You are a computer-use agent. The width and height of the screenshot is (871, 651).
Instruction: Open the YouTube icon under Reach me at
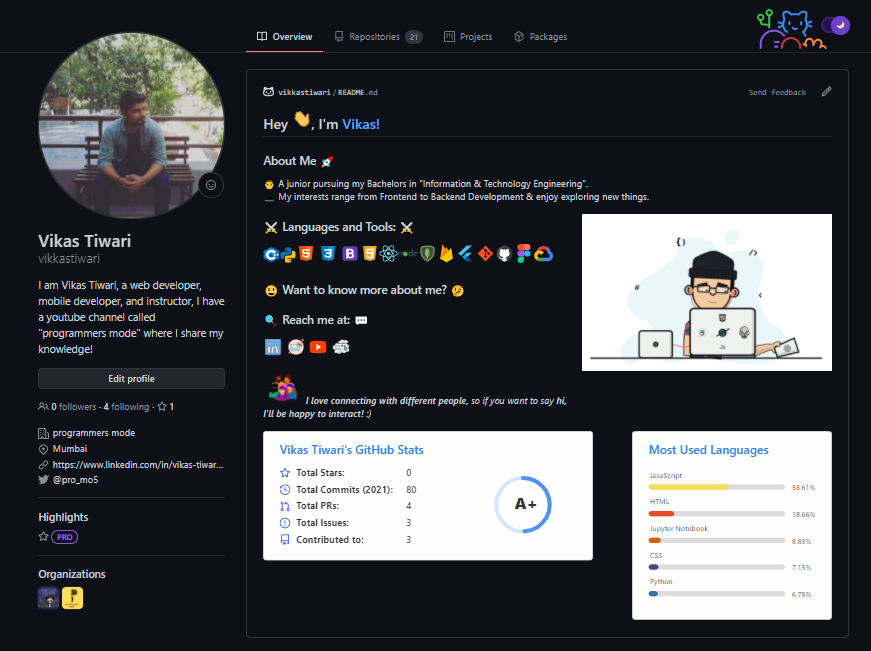318,347
